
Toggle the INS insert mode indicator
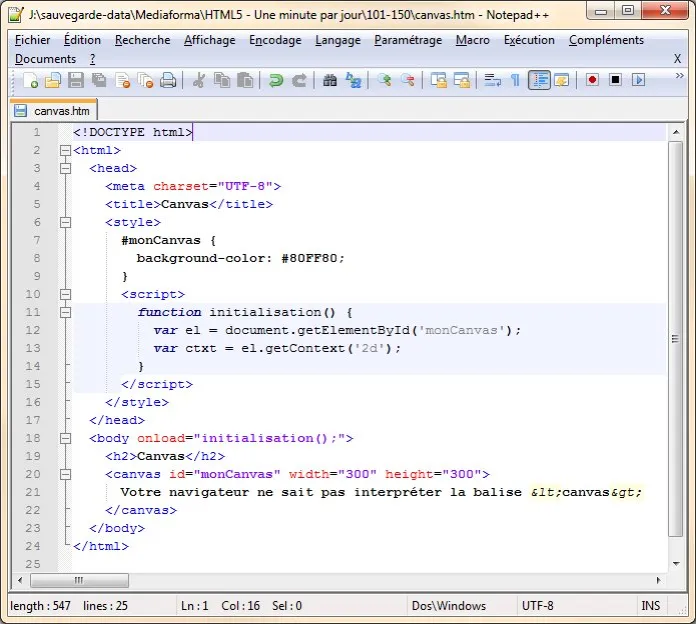[x=651, y=606]
